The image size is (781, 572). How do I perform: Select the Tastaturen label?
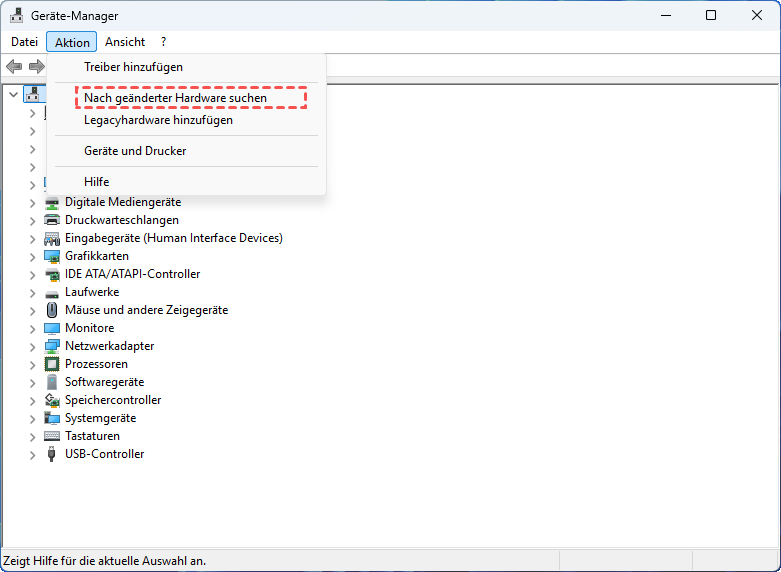click(92, 436)
